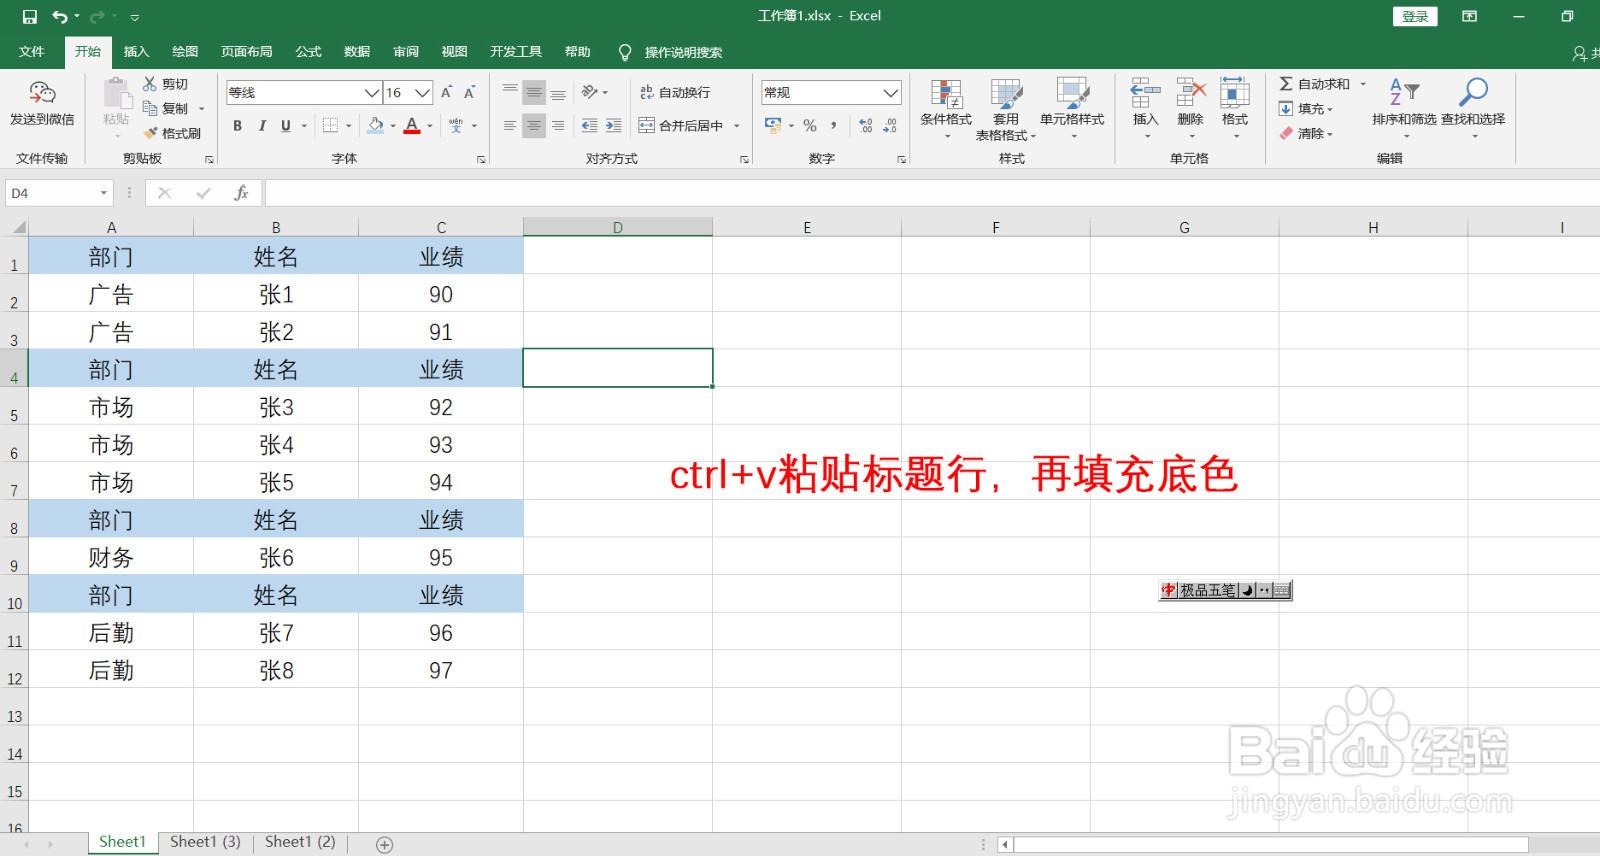The image size is (1600, 856).
Task: Click the Name Box showing D4
Action: point(58,193)
